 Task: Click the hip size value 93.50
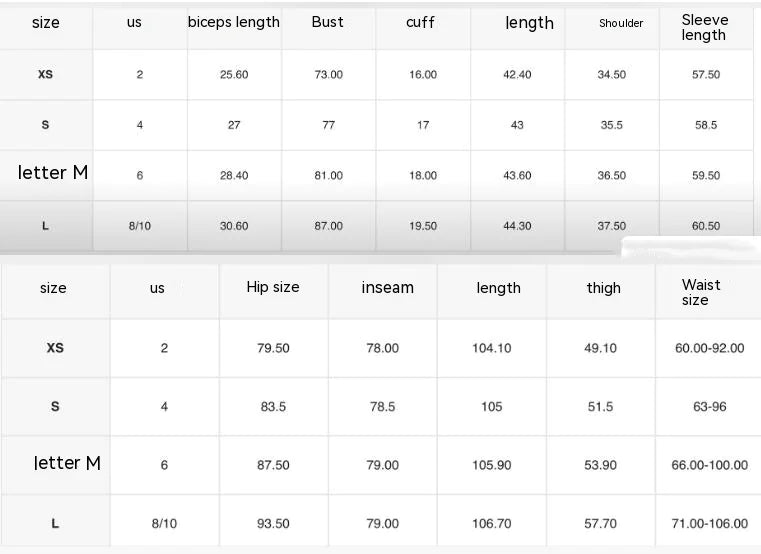pyautogui.click(x=273, y=523)
